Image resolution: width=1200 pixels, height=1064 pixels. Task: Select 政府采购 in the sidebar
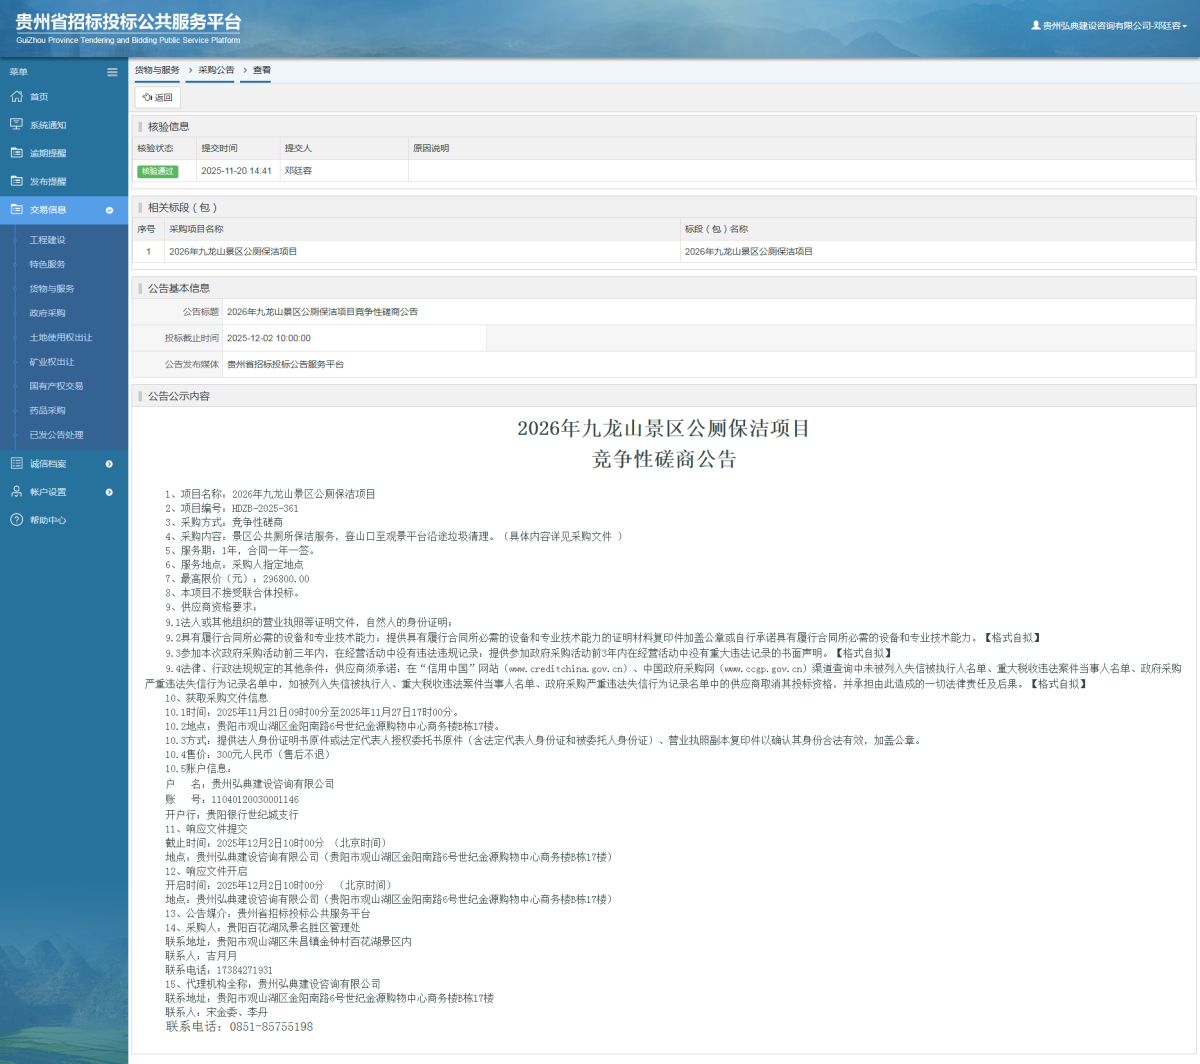point(48,312)
